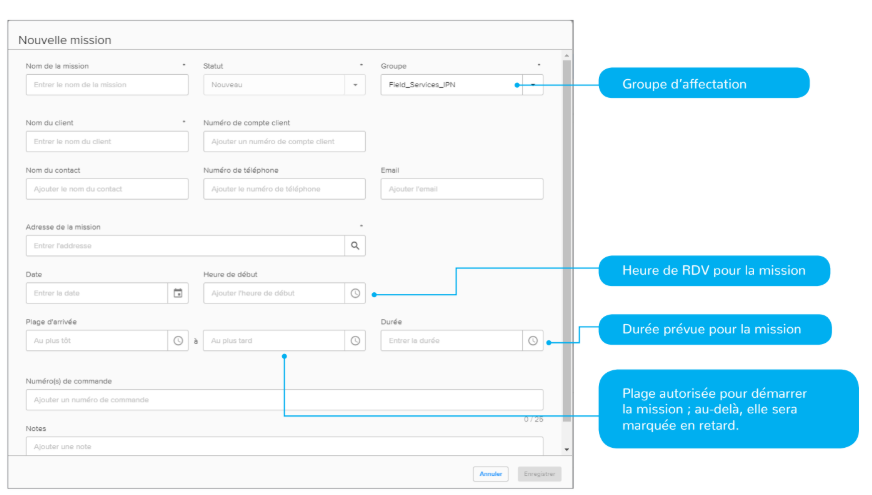Open the Groupe combo box Field_Services_IPN
Screen dimensions: 872x495
pos(462,85)
